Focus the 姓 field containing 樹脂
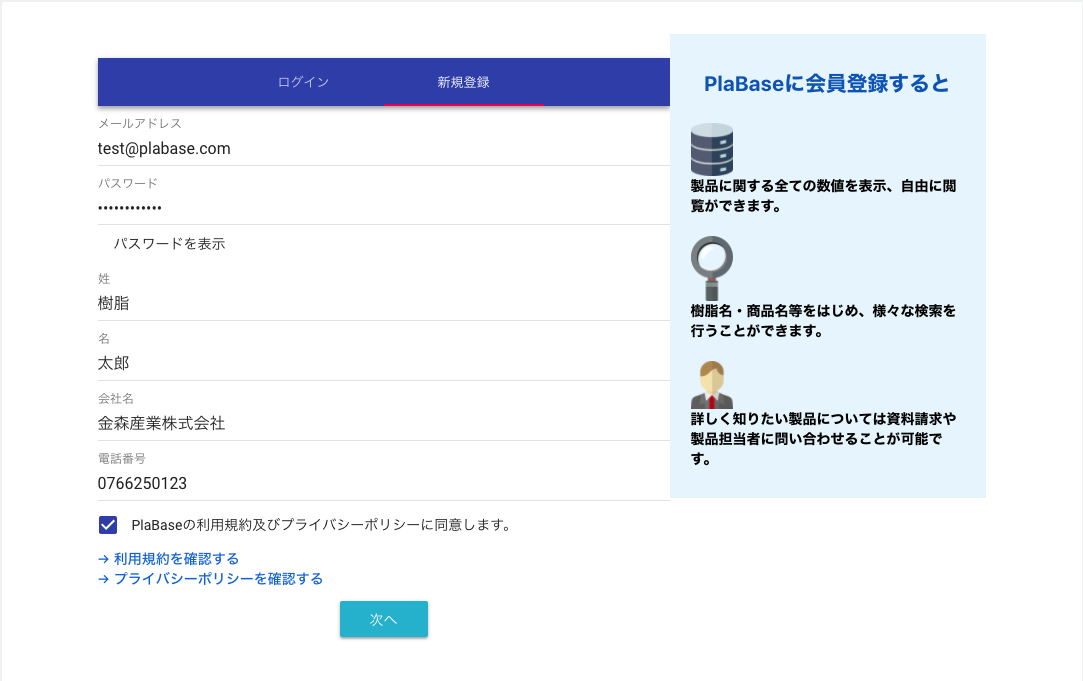 (x=383, y=303)
